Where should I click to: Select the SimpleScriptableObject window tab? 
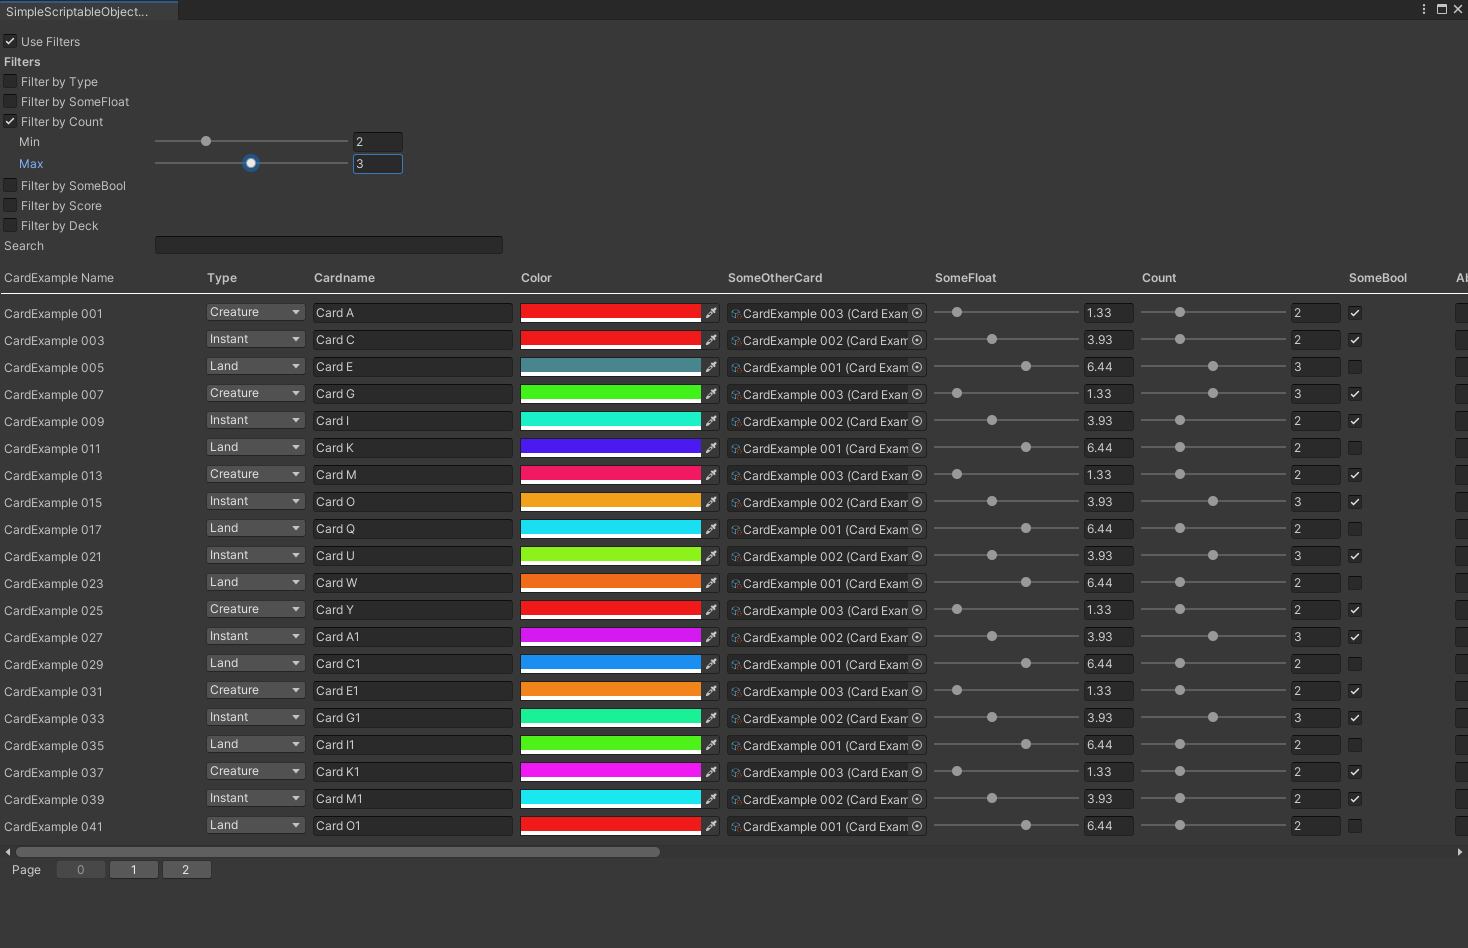(x=88, y=11)
